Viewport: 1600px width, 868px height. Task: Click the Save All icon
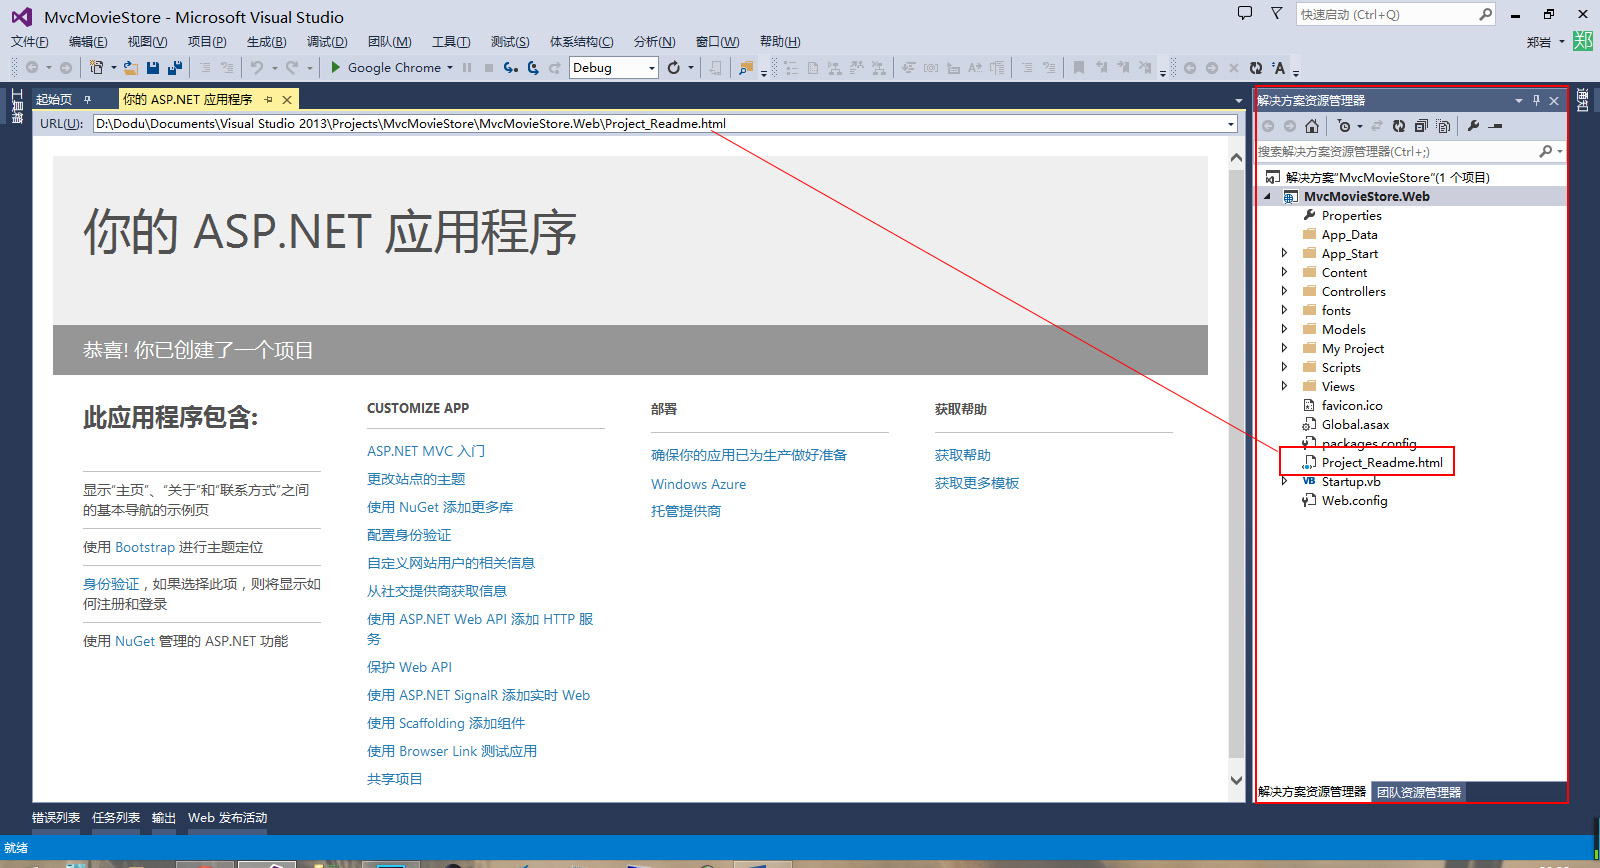pos(175,68)
